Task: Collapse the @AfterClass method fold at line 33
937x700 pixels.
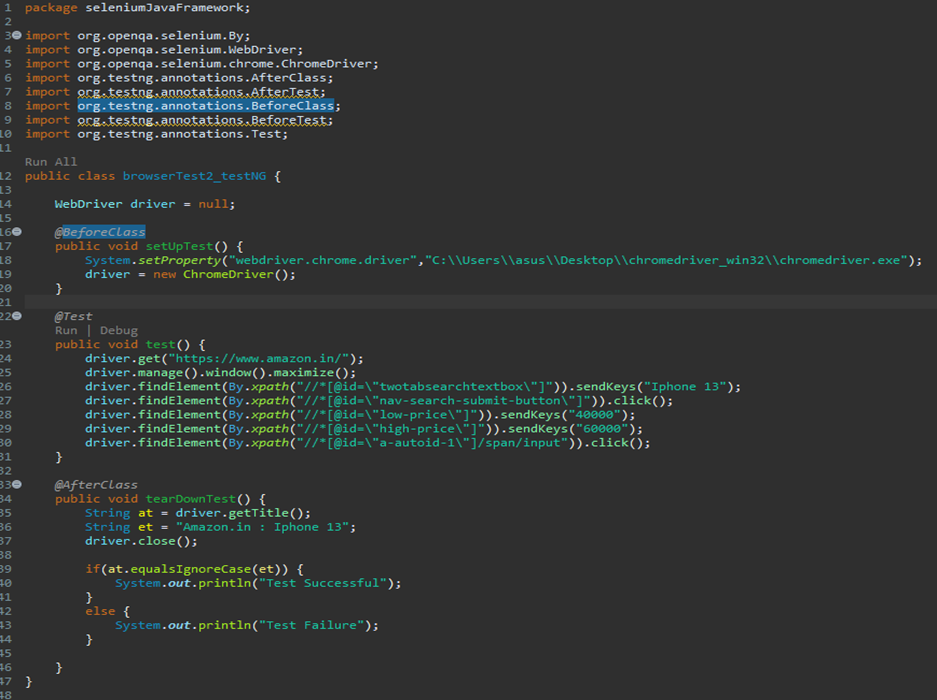Action: pos(17,485)
